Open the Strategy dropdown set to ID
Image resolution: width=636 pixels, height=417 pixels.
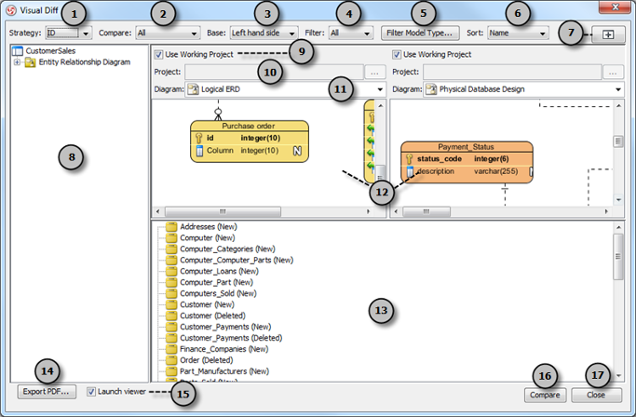69,33
